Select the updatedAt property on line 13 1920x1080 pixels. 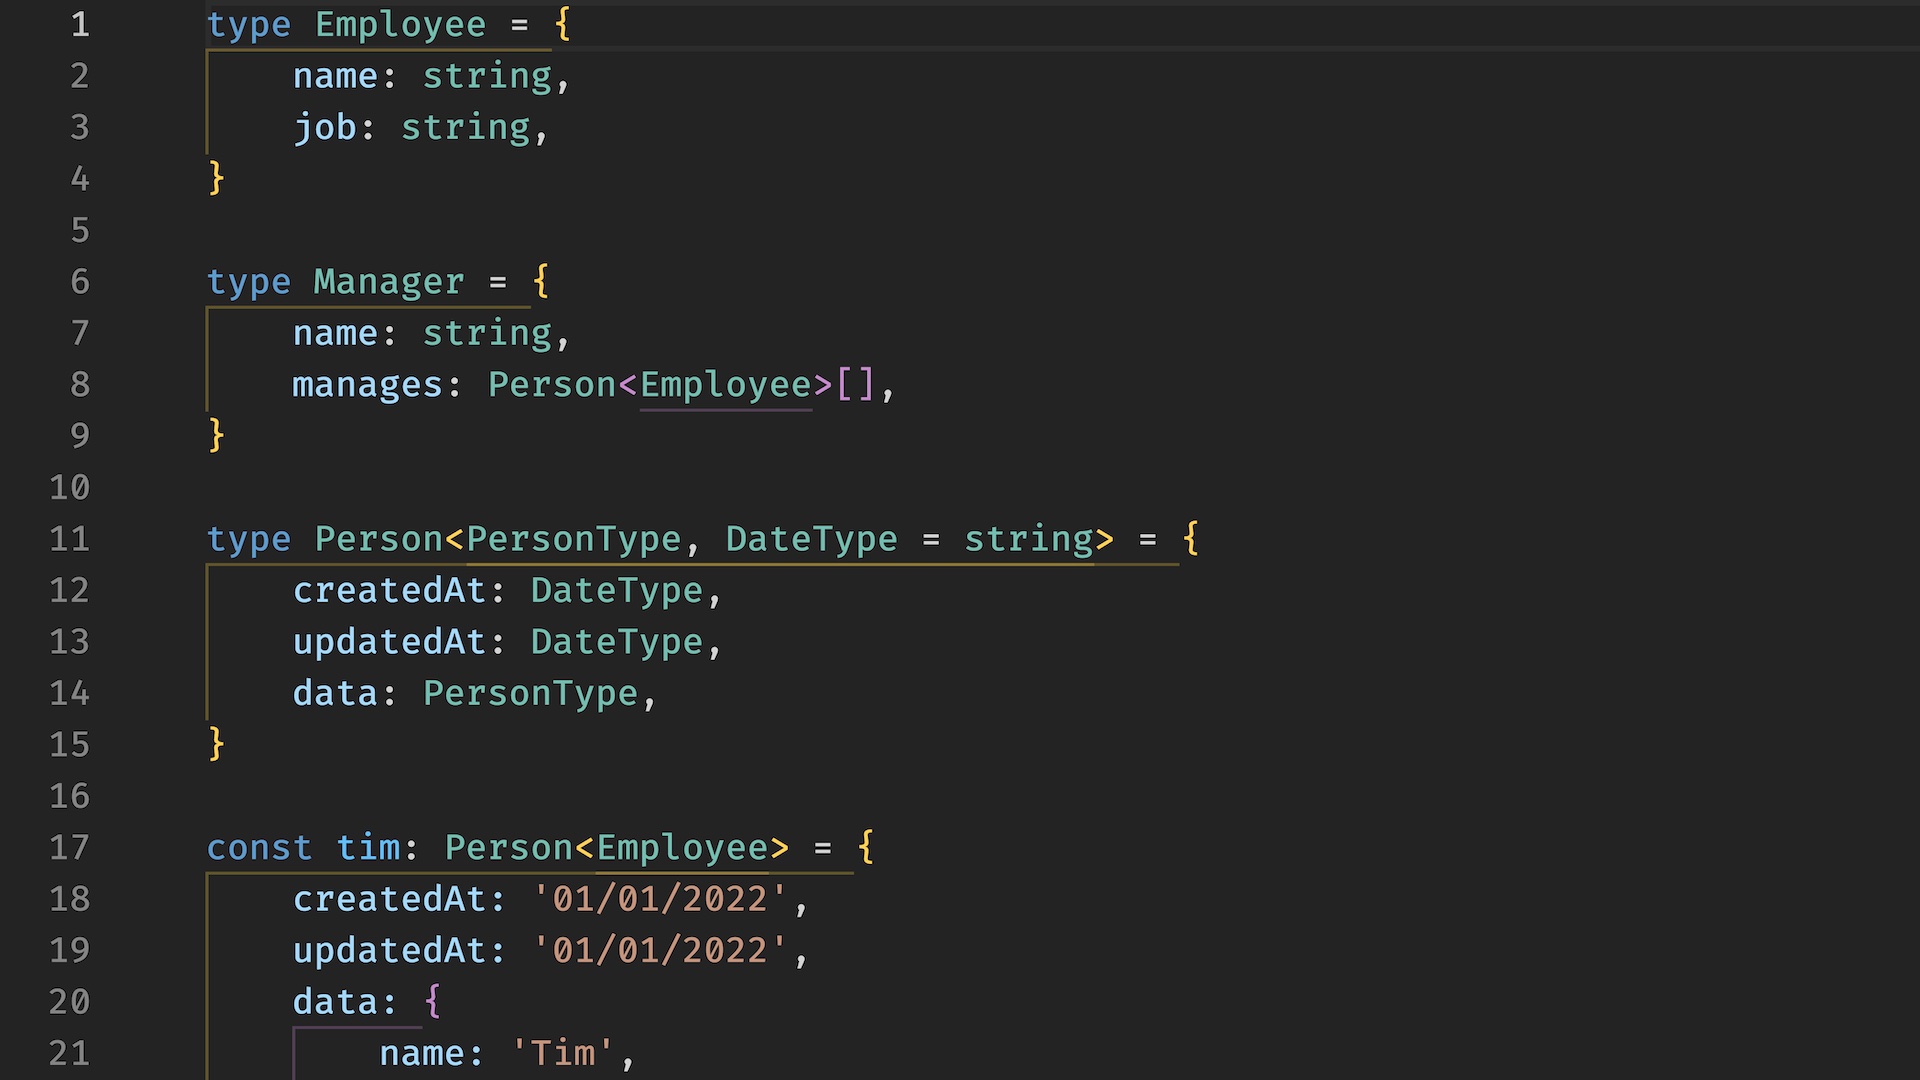(x=390, y=641)
